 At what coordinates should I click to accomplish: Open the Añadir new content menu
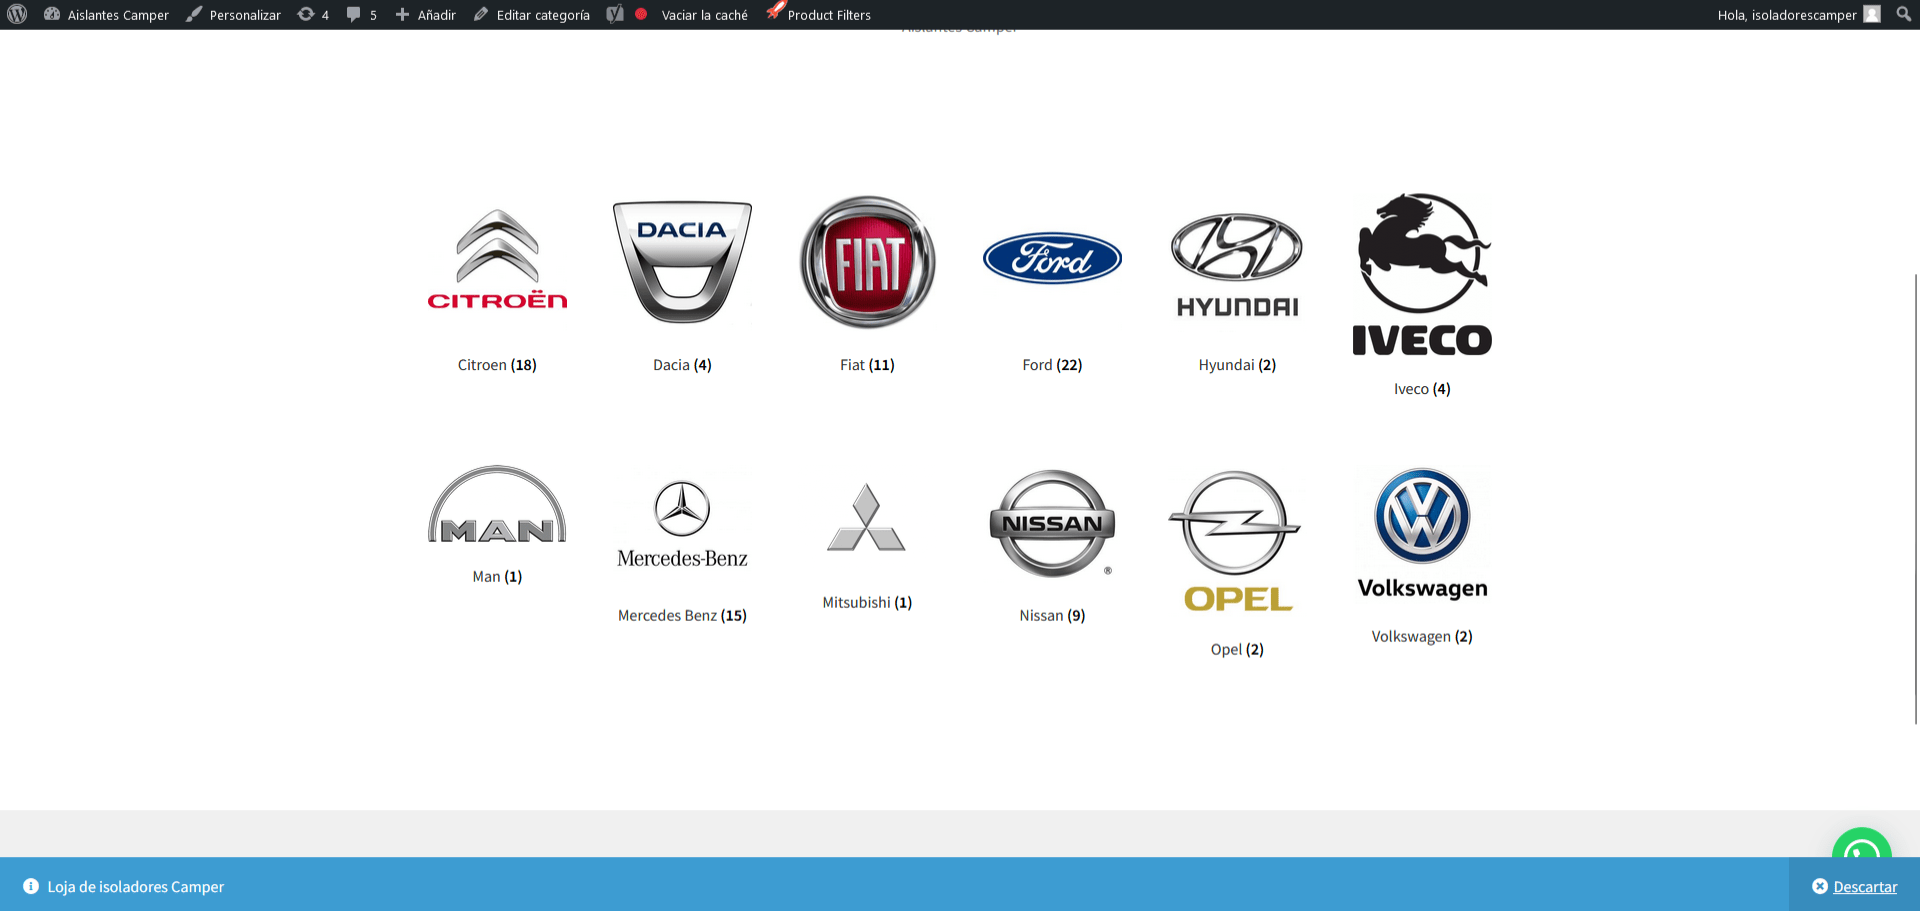click(x=425, y=14)
